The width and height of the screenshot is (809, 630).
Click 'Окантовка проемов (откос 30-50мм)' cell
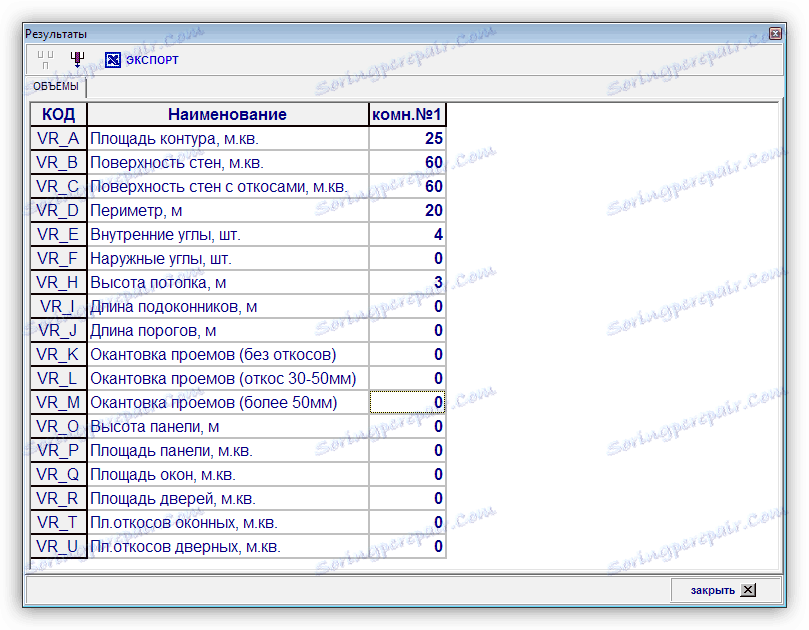click(228, 379)
